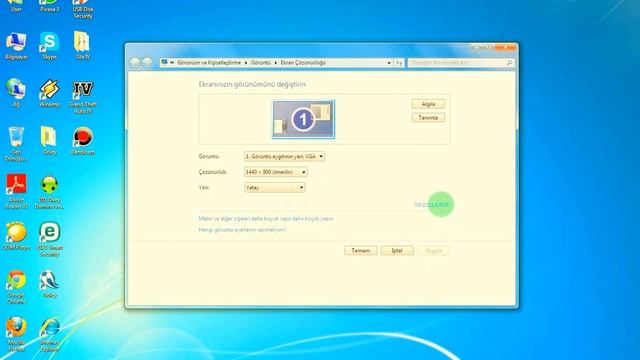Click the Algıla button
Viewport: 640px width, 360px height.
(x=428, y=104)
